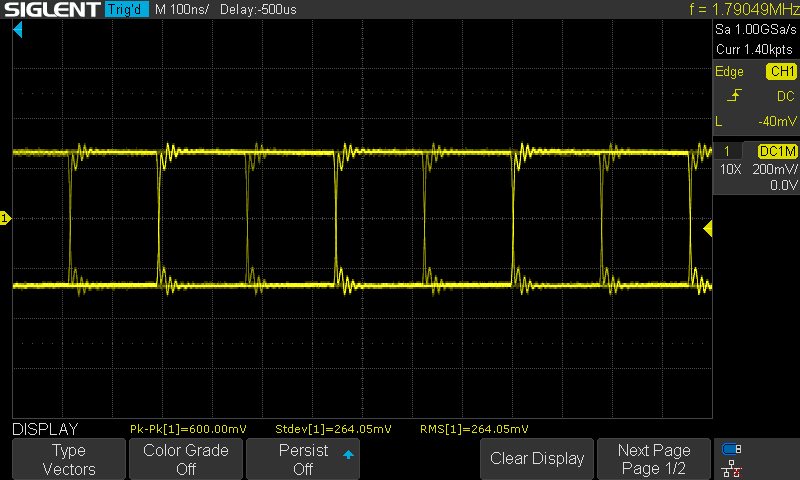Click the channel 1 number indicator

[726, 151]
